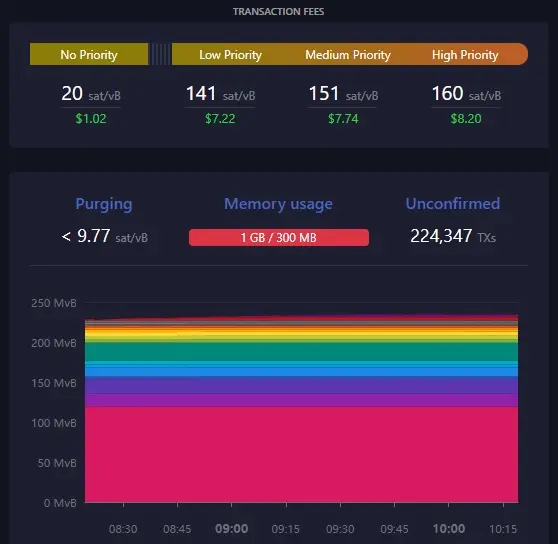This screenshot has width=558, height=544.
Task: Click the Purging label
Action: pos(104,204)
